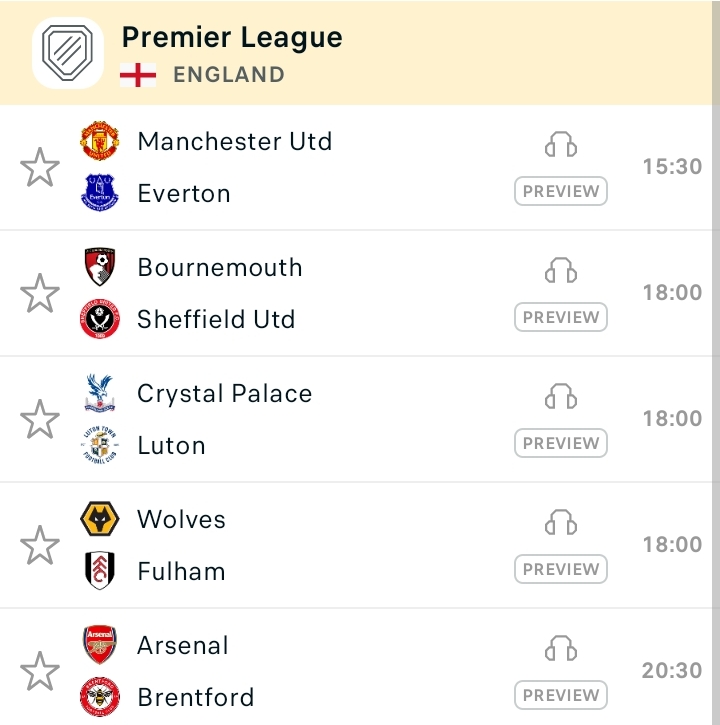
Task: Open audio commentary for Manchester Utd match
Action: 560,144
